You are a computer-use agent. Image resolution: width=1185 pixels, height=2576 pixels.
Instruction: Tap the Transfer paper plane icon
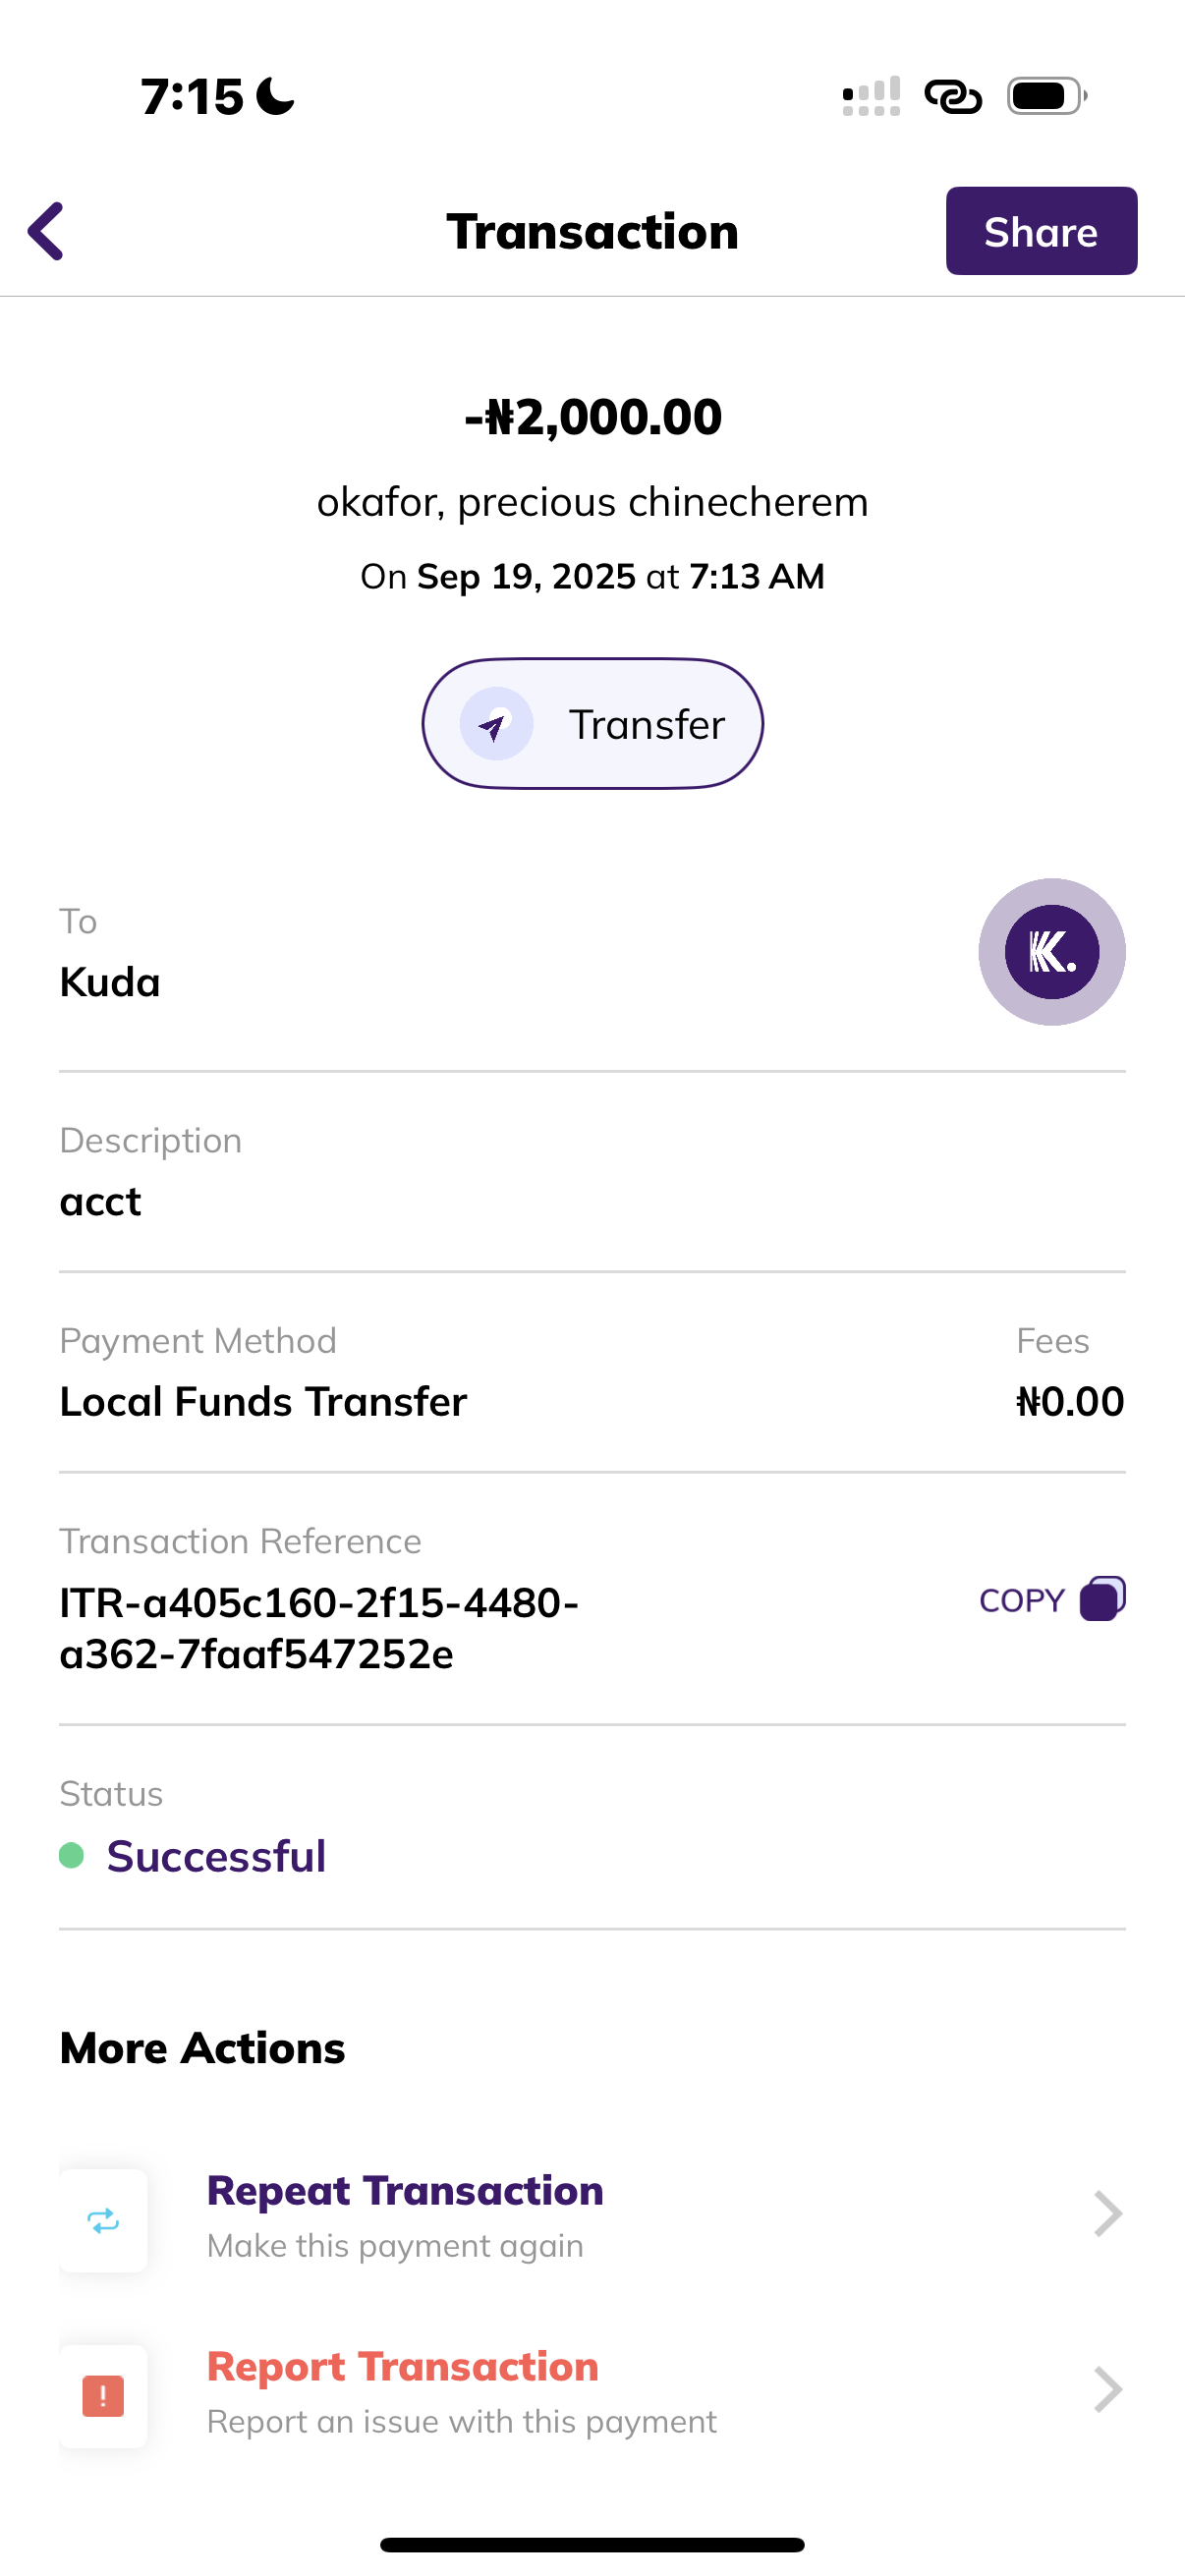coord(496,724)
